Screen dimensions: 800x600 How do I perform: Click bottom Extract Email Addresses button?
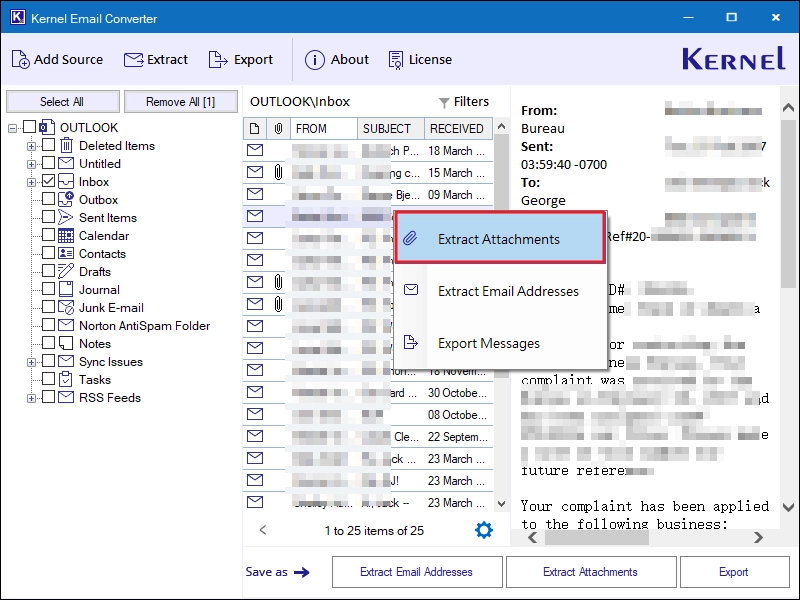click(x=417, y=572)
